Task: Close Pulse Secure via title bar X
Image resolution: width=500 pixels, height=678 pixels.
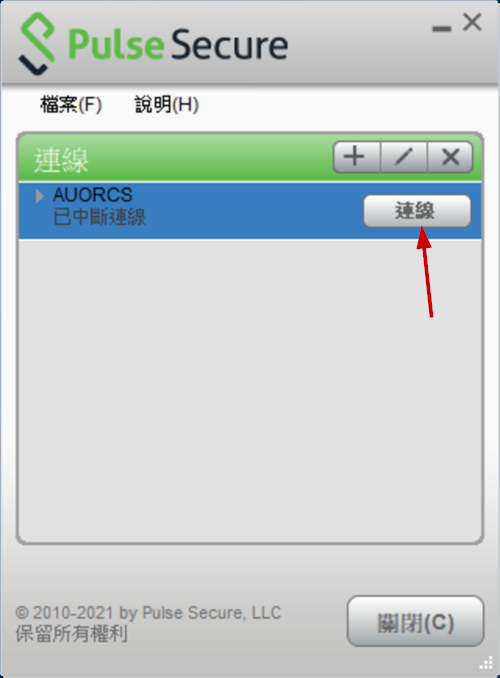Action: [x=472, y=22]
